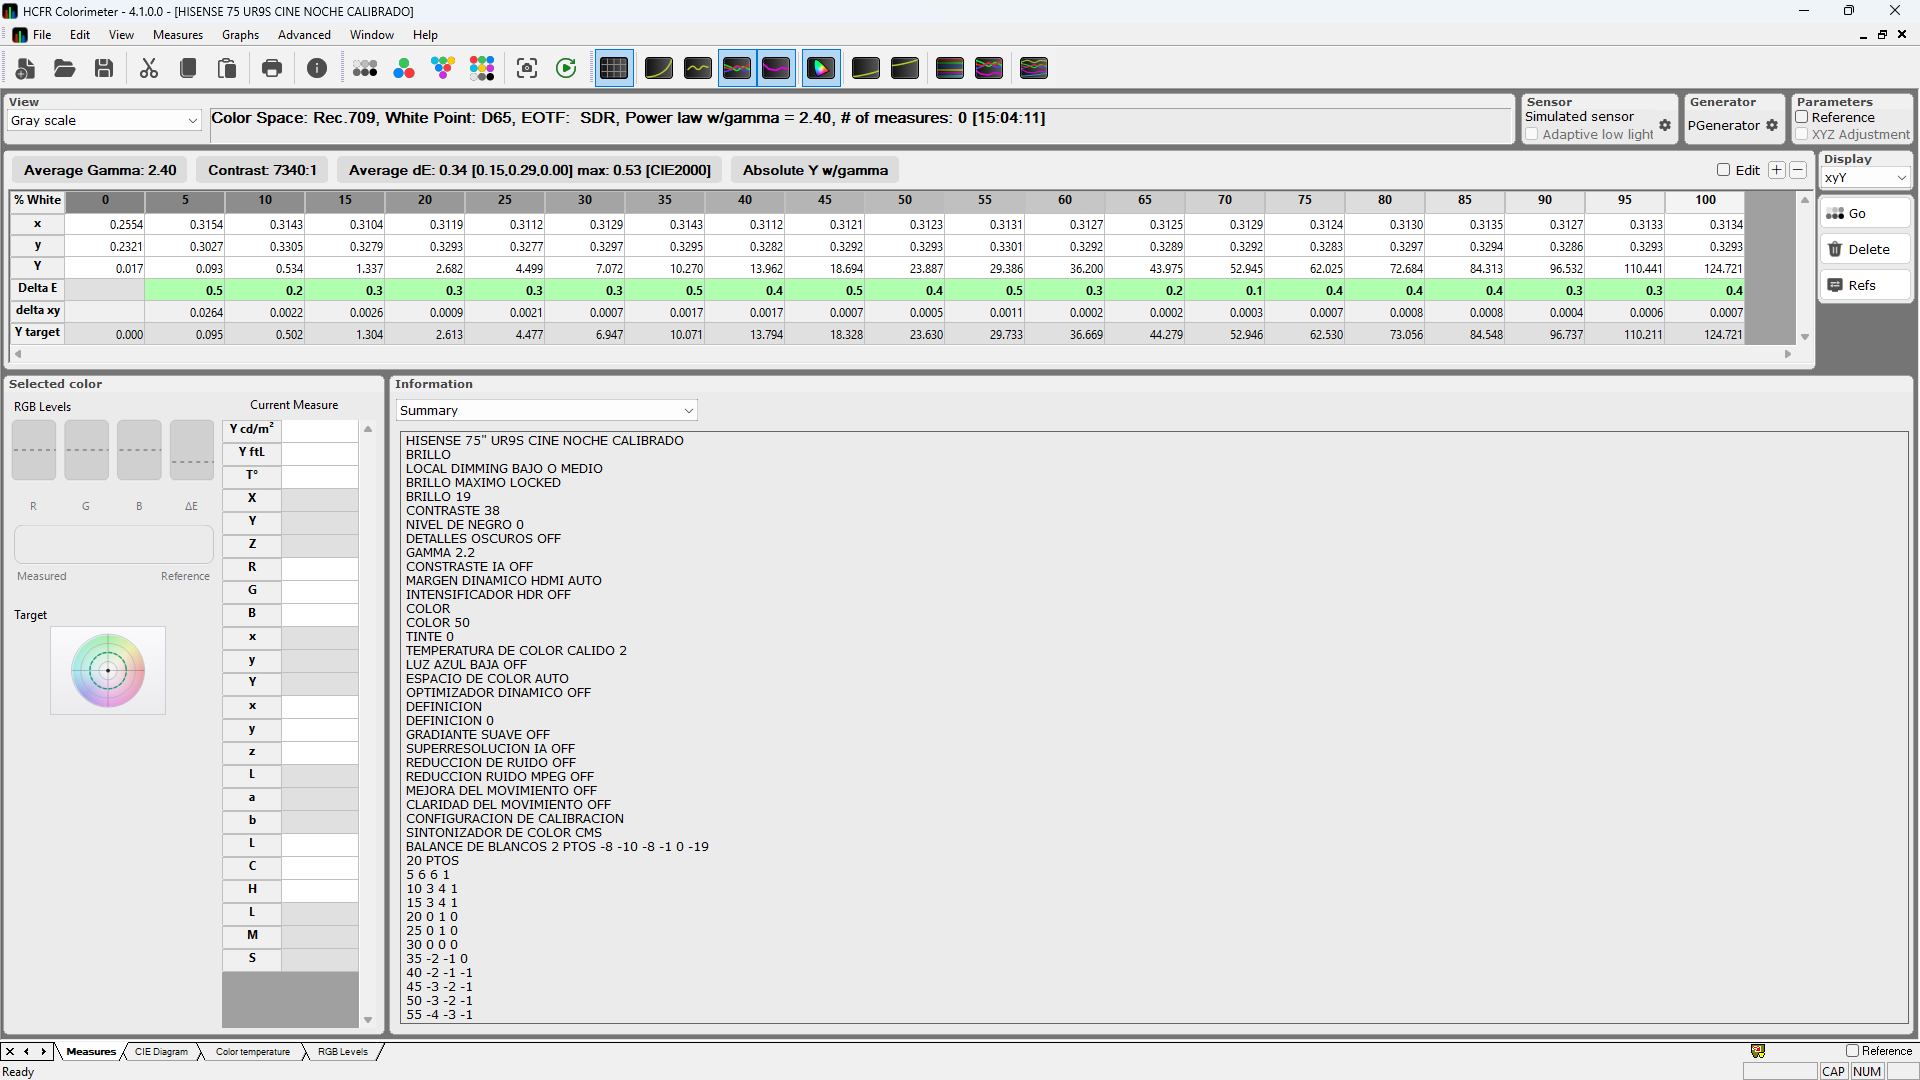Image resolution: width=1920 pixels, height=1080 pixels.
Task: Open the About info icon
Action: [x=317, y=68]
